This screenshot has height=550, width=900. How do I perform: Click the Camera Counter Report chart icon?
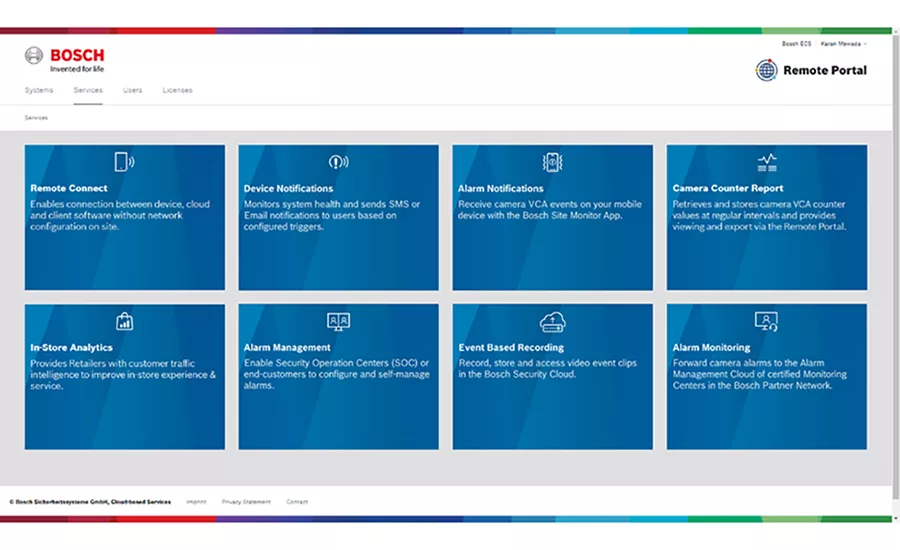point(767,162)
